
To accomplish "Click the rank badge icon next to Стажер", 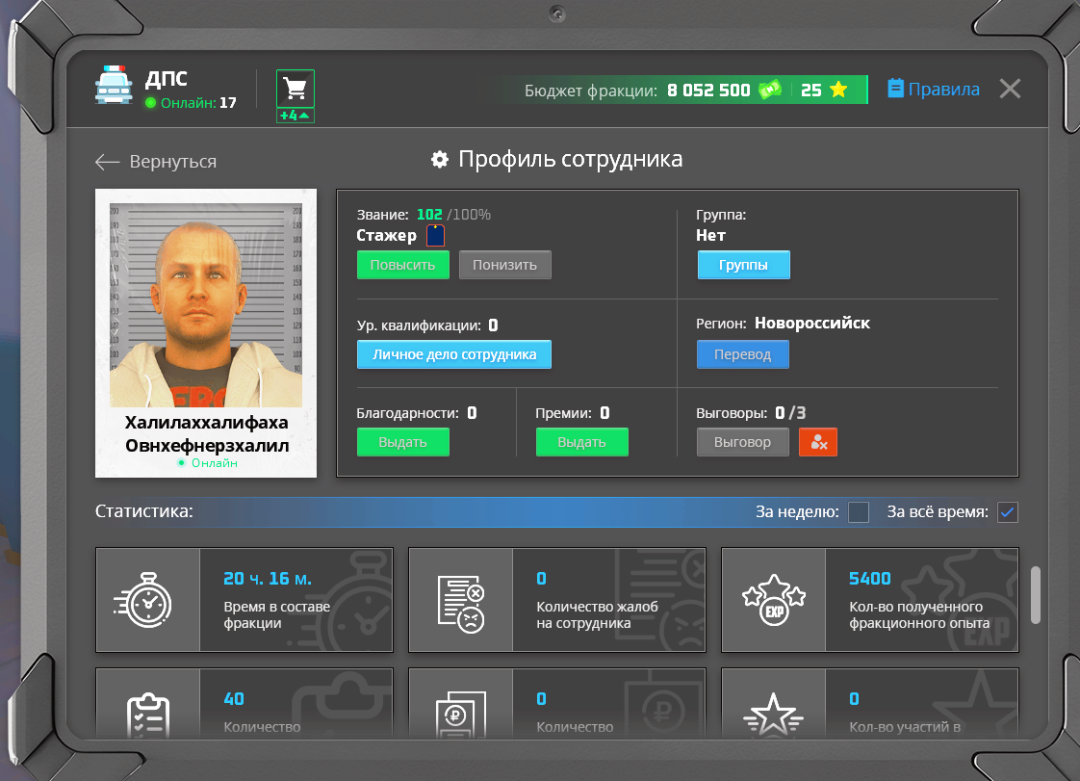I will [435, 236].
